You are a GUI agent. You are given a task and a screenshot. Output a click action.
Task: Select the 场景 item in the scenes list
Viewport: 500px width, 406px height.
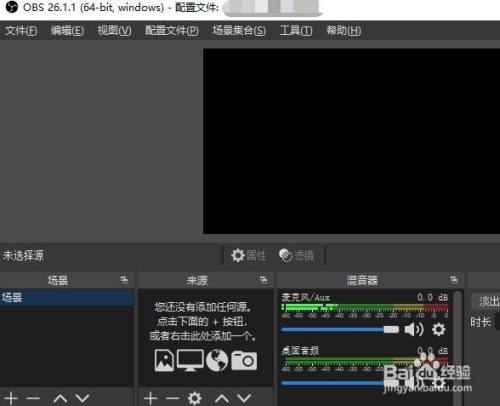pos(67,297)
